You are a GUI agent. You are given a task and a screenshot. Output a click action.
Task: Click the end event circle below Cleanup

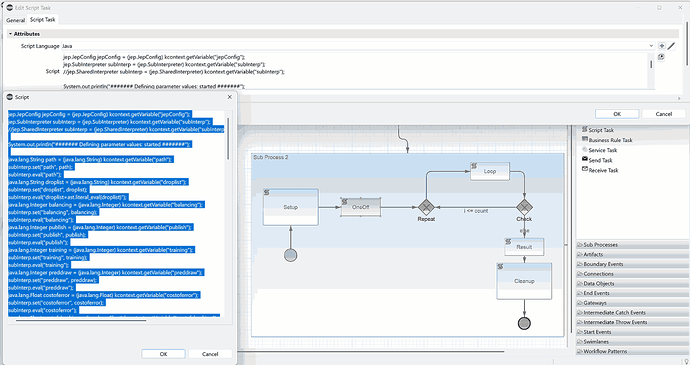[524, 323]
